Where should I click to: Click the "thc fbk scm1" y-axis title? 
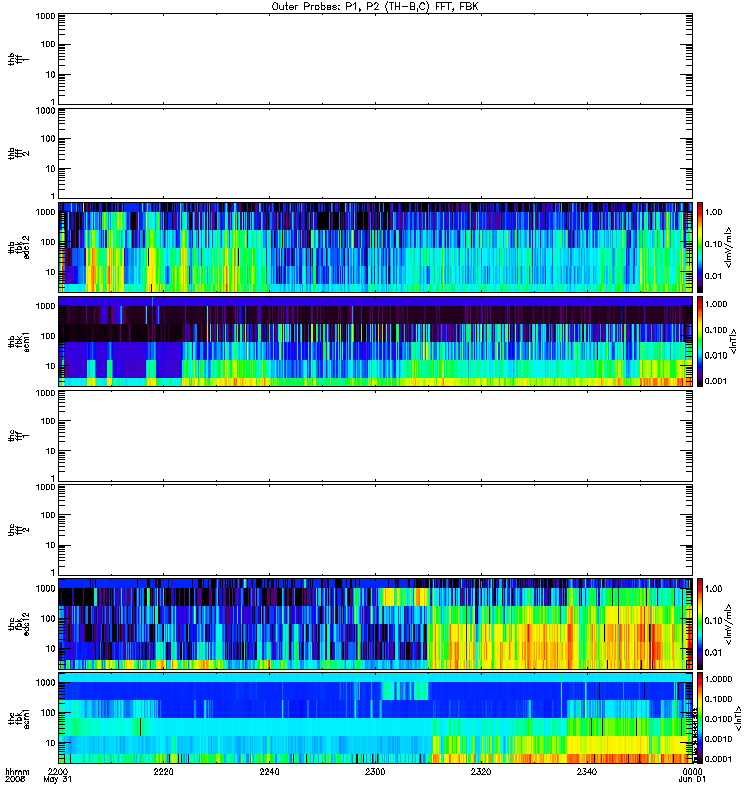[19, 718]
